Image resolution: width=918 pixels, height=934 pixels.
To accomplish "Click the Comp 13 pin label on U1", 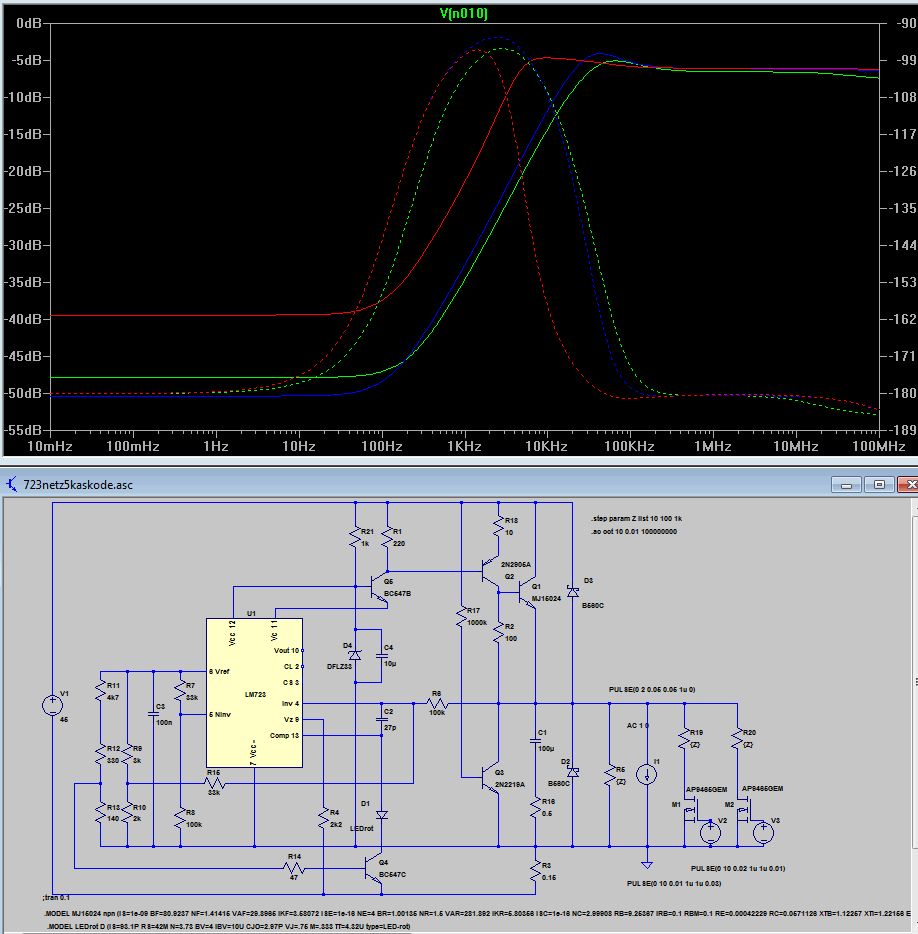I will pyautogui.click(x=284, y=736).
